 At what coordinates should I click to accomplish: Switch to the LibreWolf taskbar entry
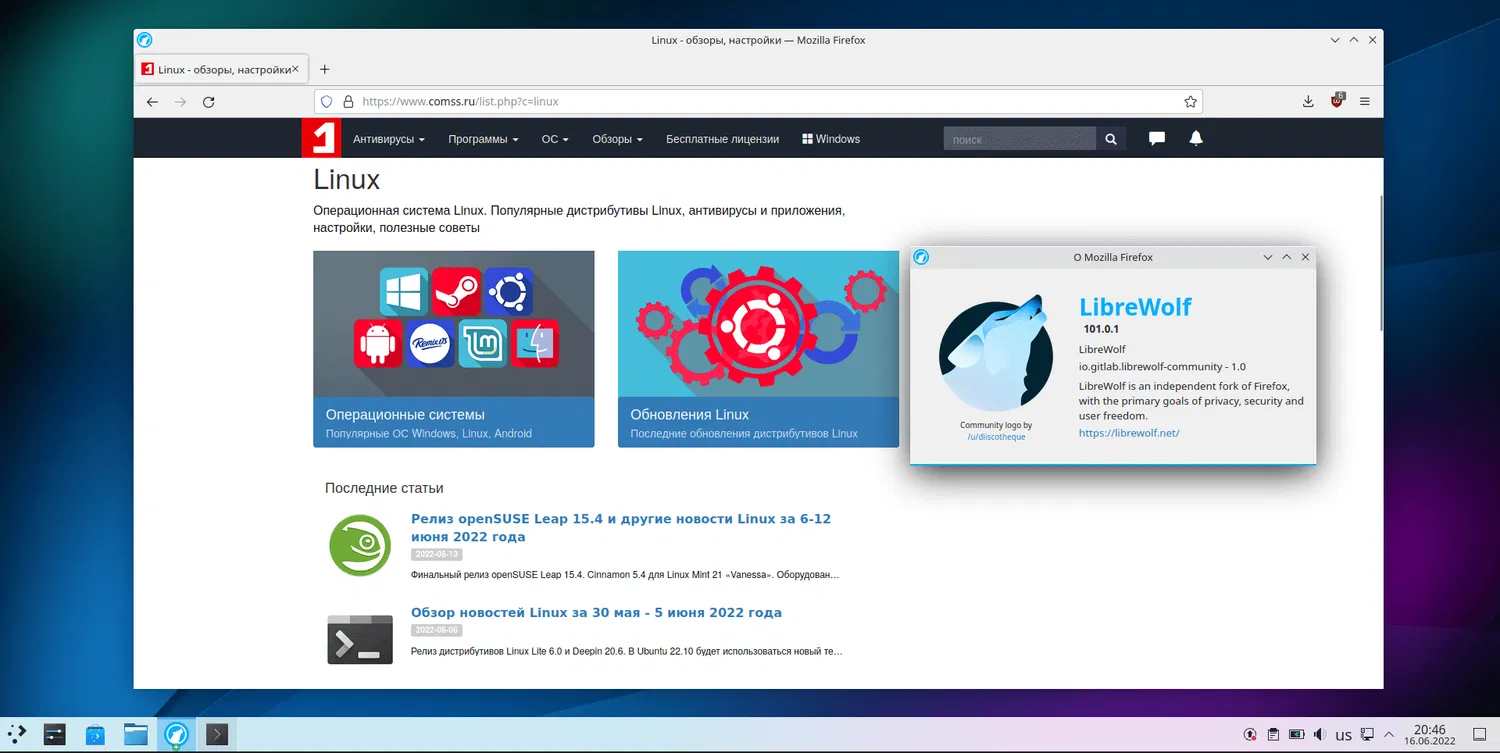tap(176, 735)
